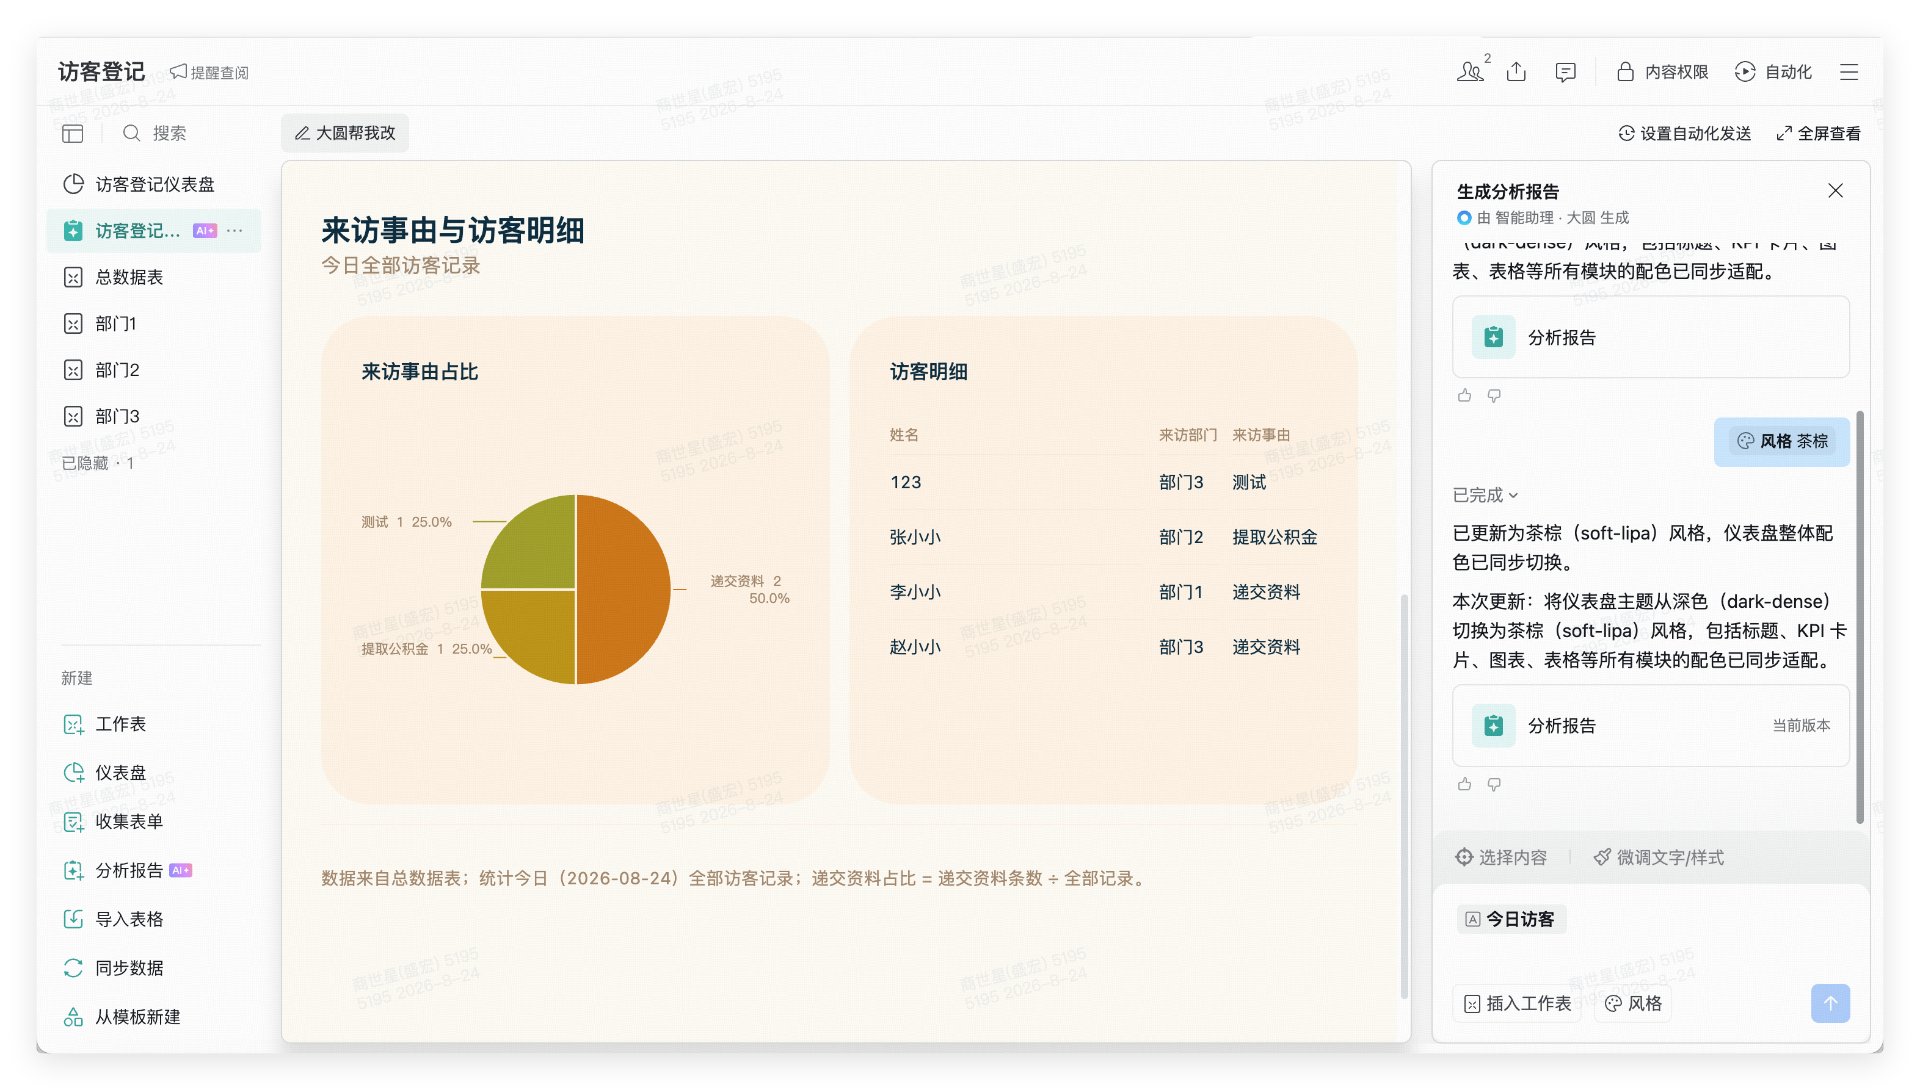The image size is (1920, 1090).
Task: Click 提醒查阅 reminder link
Action: [x=209, y=72]
